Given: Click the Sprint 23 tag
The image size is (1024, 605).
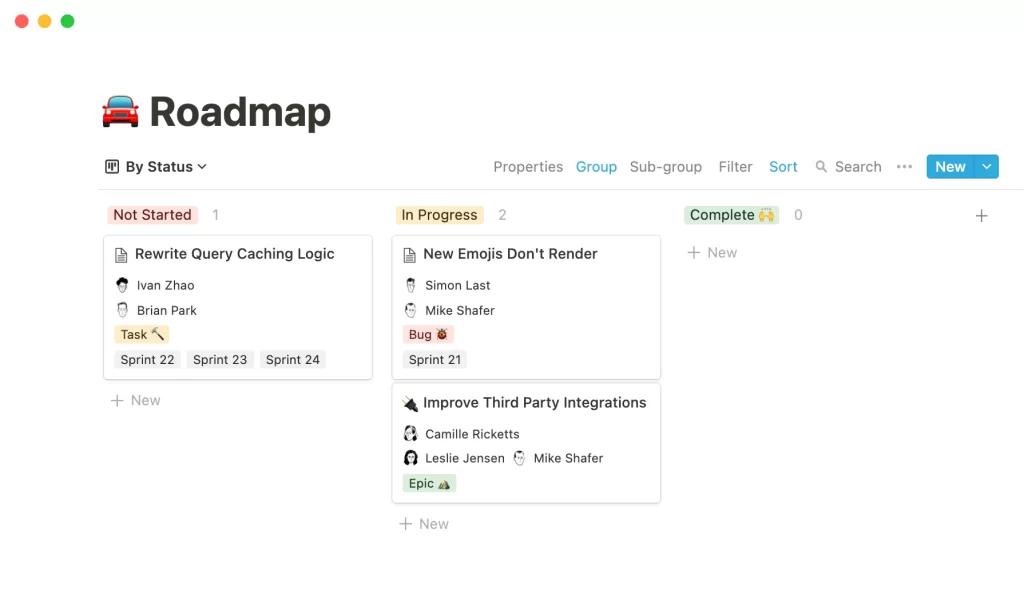Looking at the screenshot, I should (x=220, y=359).
